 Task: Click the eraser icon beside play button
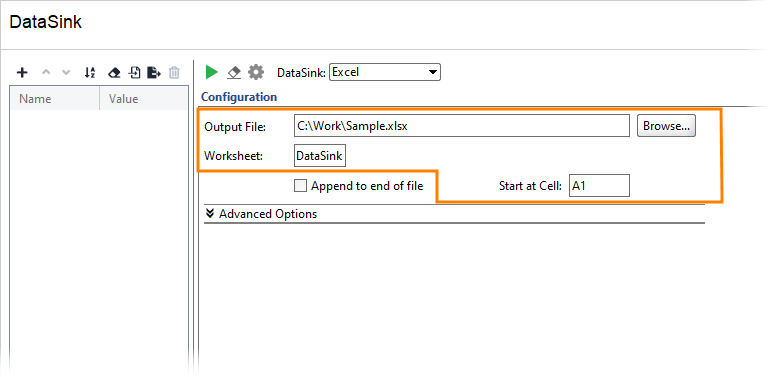pos(234,73)
